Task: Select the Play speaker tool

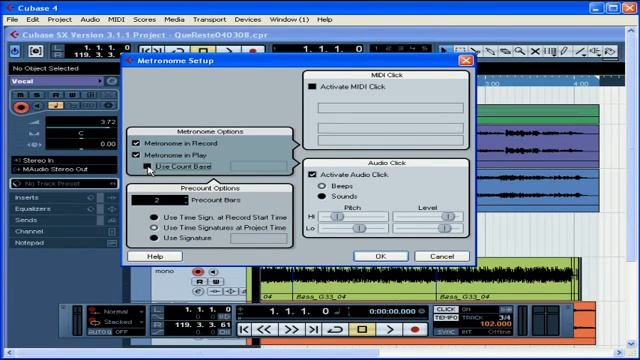Action: coord(595,51)
